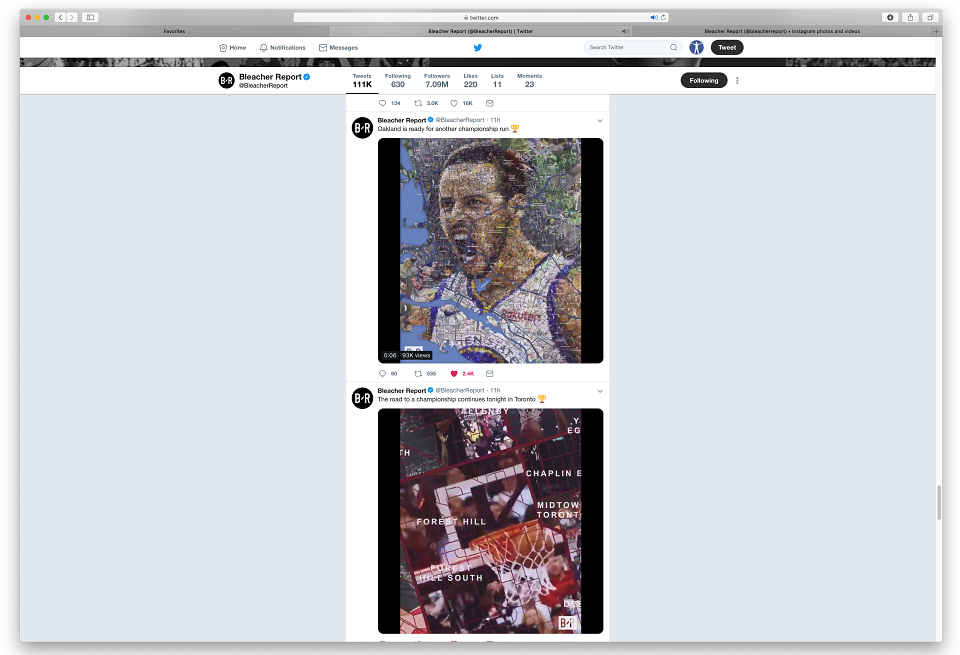The height and width of the screenshot is (655, 960).
Task: Open the more options dots beside Following
Action: coord(737,80)
